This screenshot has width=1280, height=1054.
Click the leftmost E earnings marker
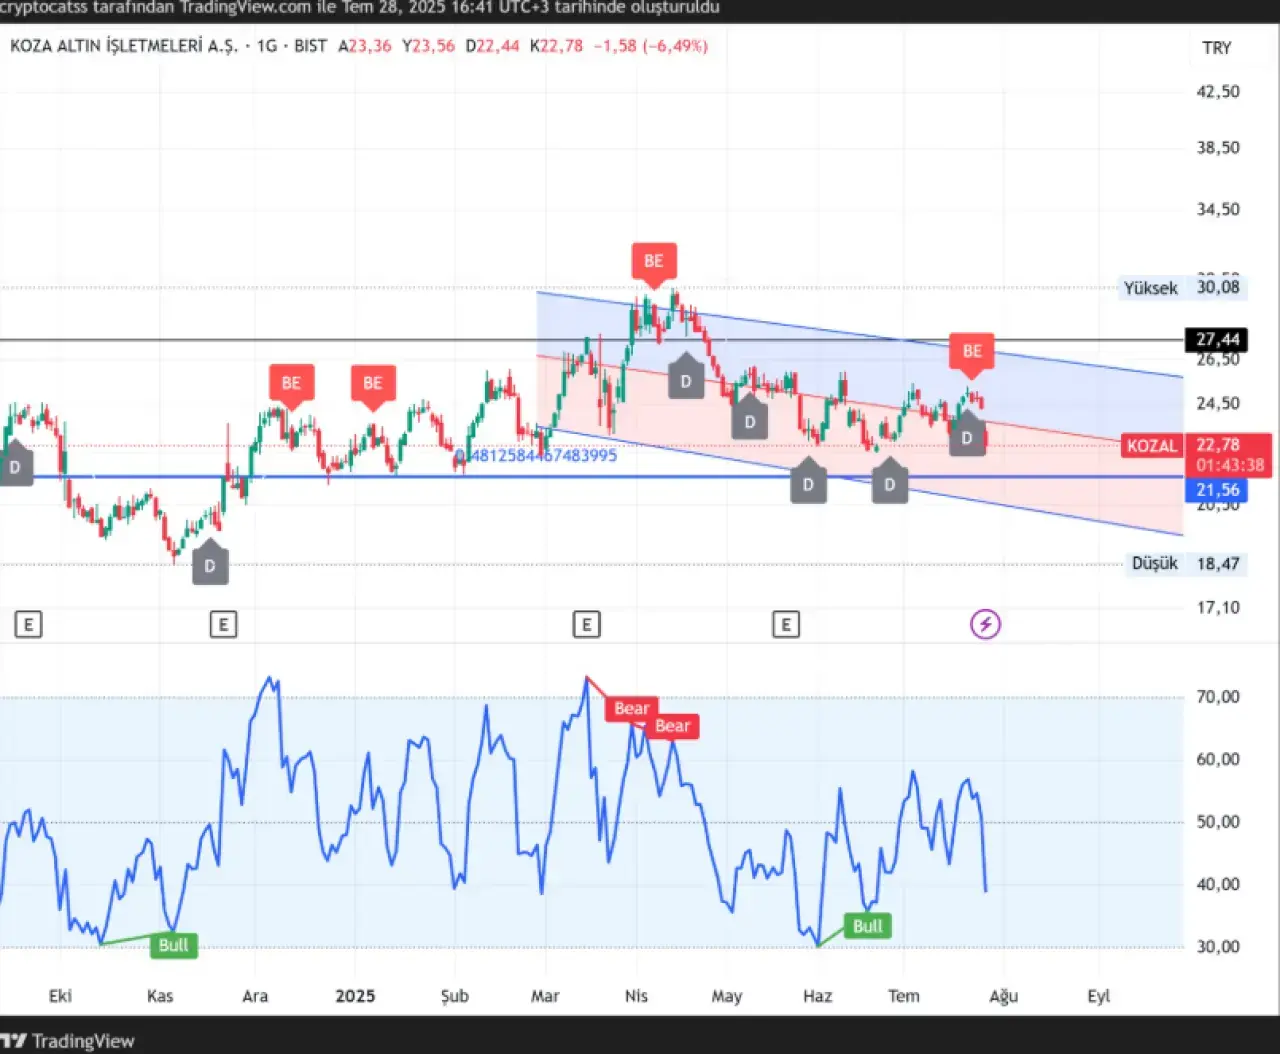pos(28,625)
